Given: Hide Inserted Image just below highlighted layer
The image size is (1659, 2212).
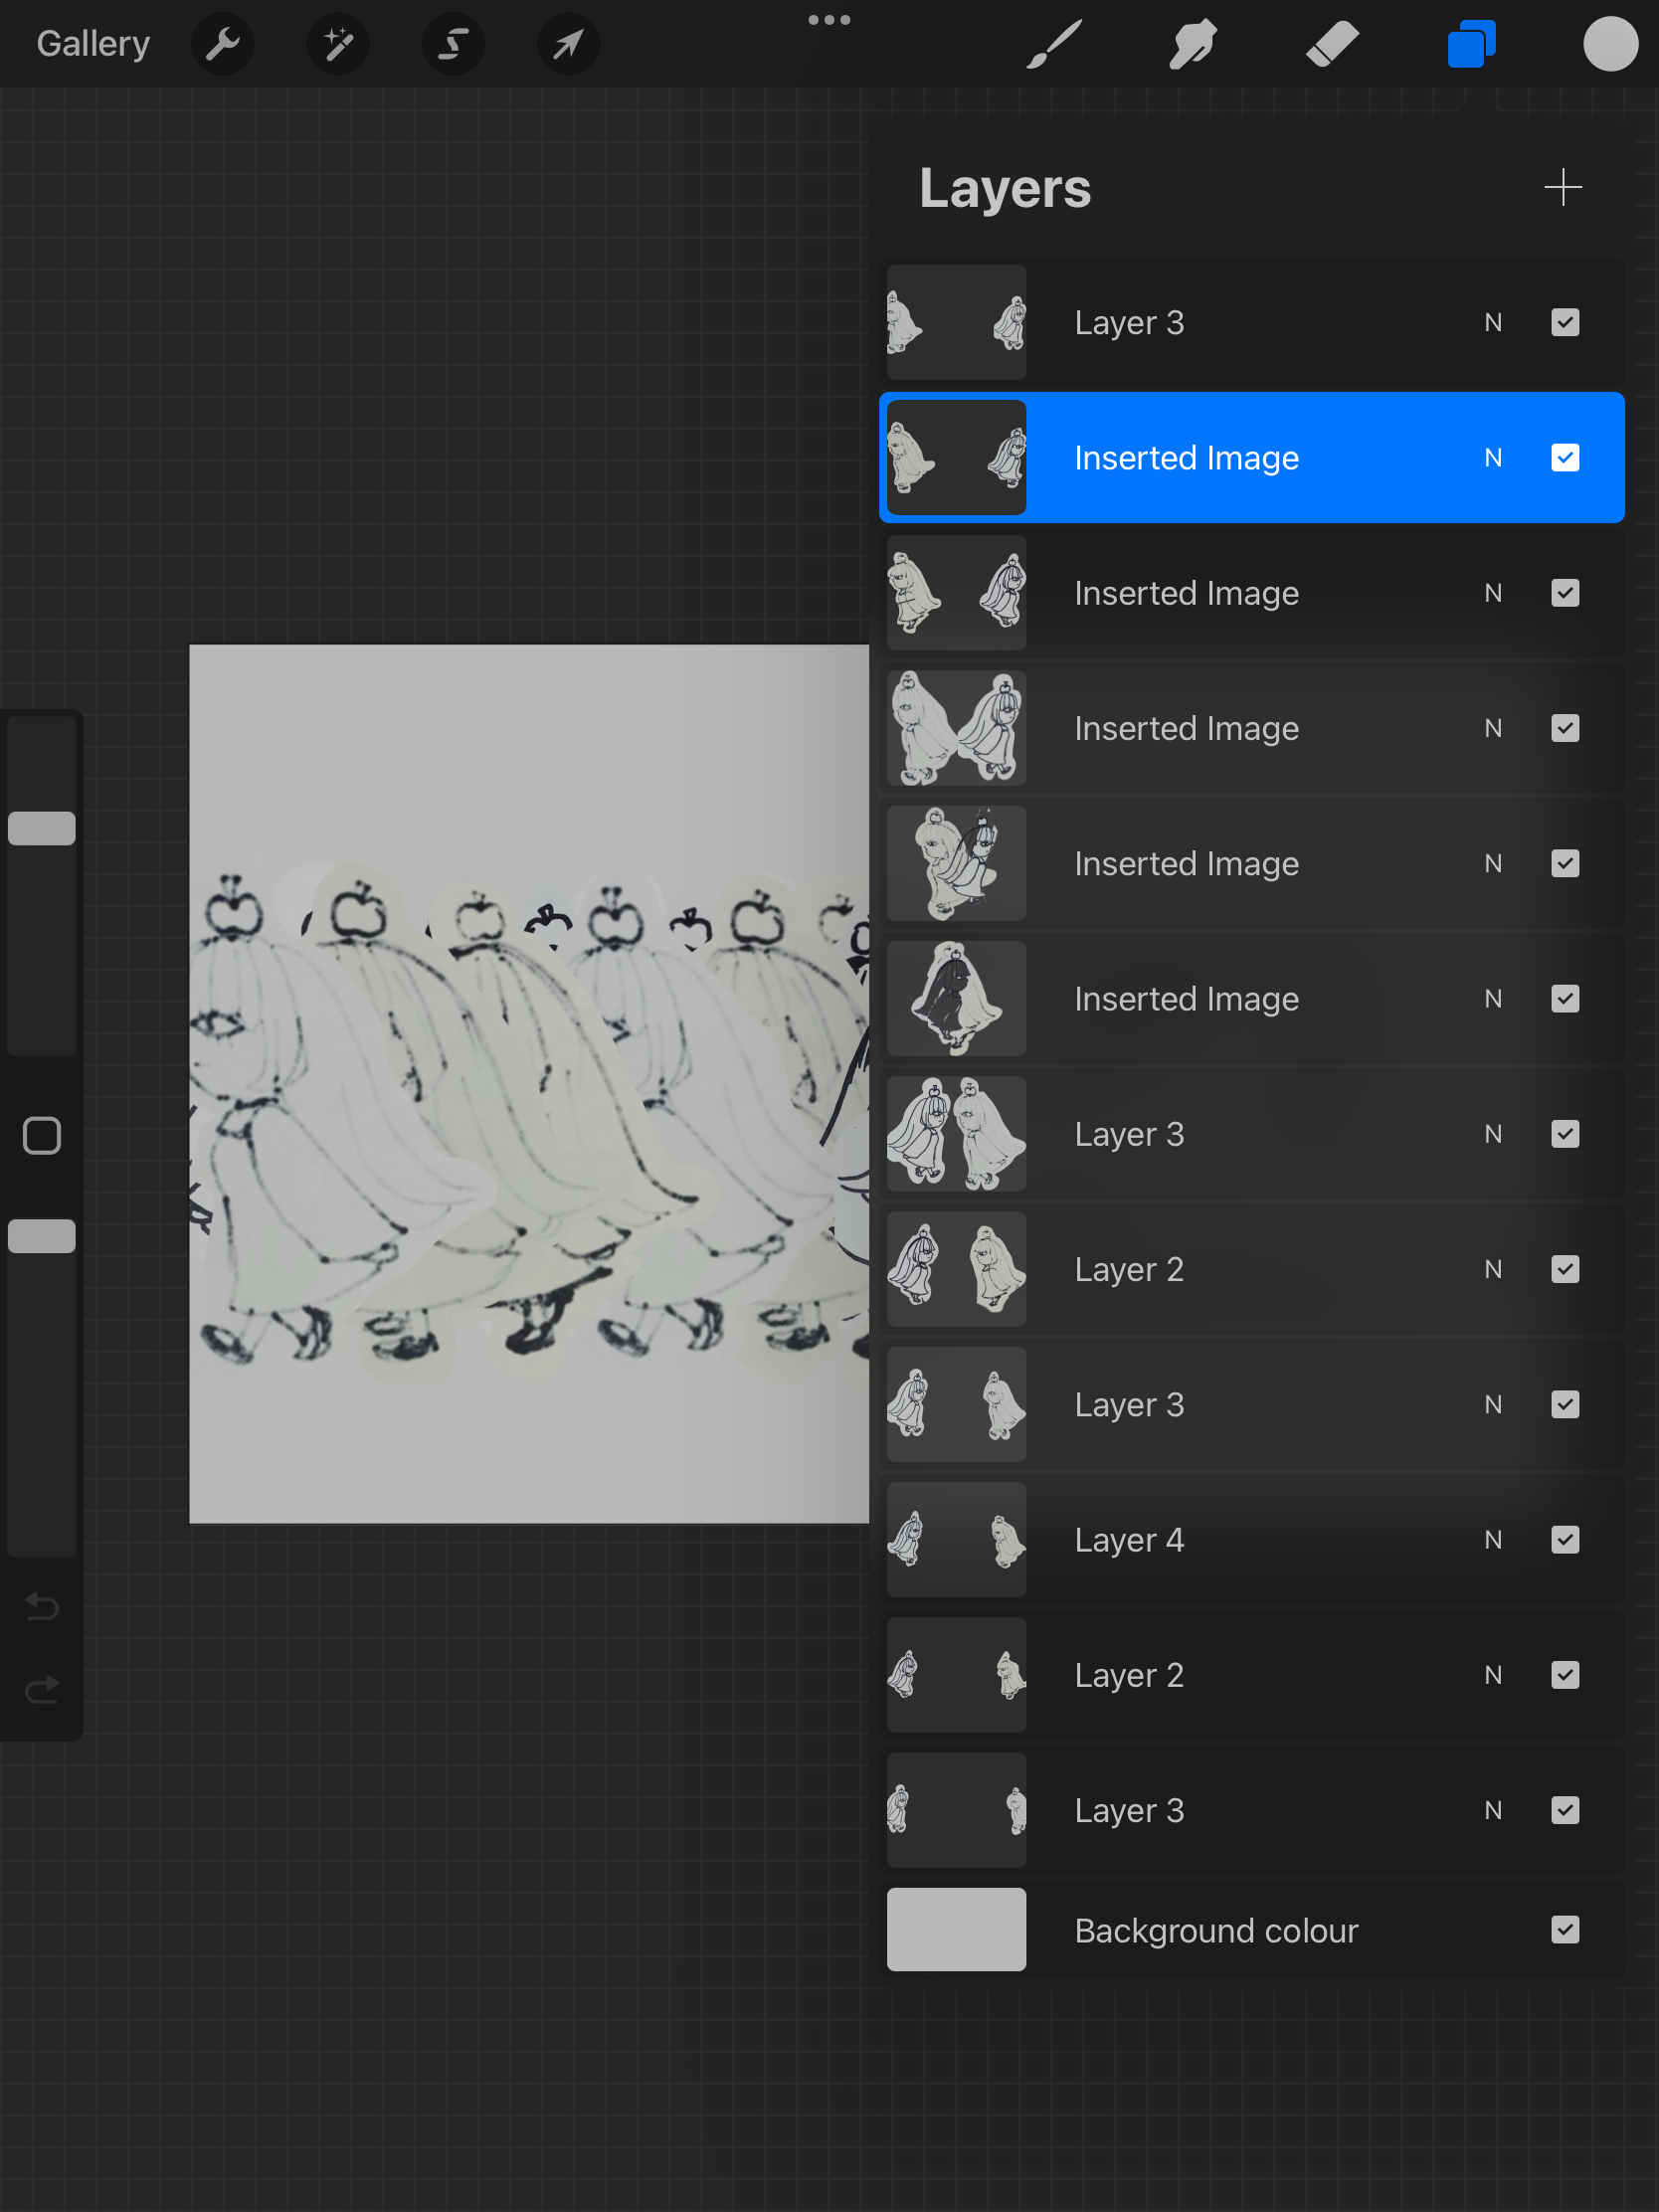Looking at the screenshot, I should 1565,593.
